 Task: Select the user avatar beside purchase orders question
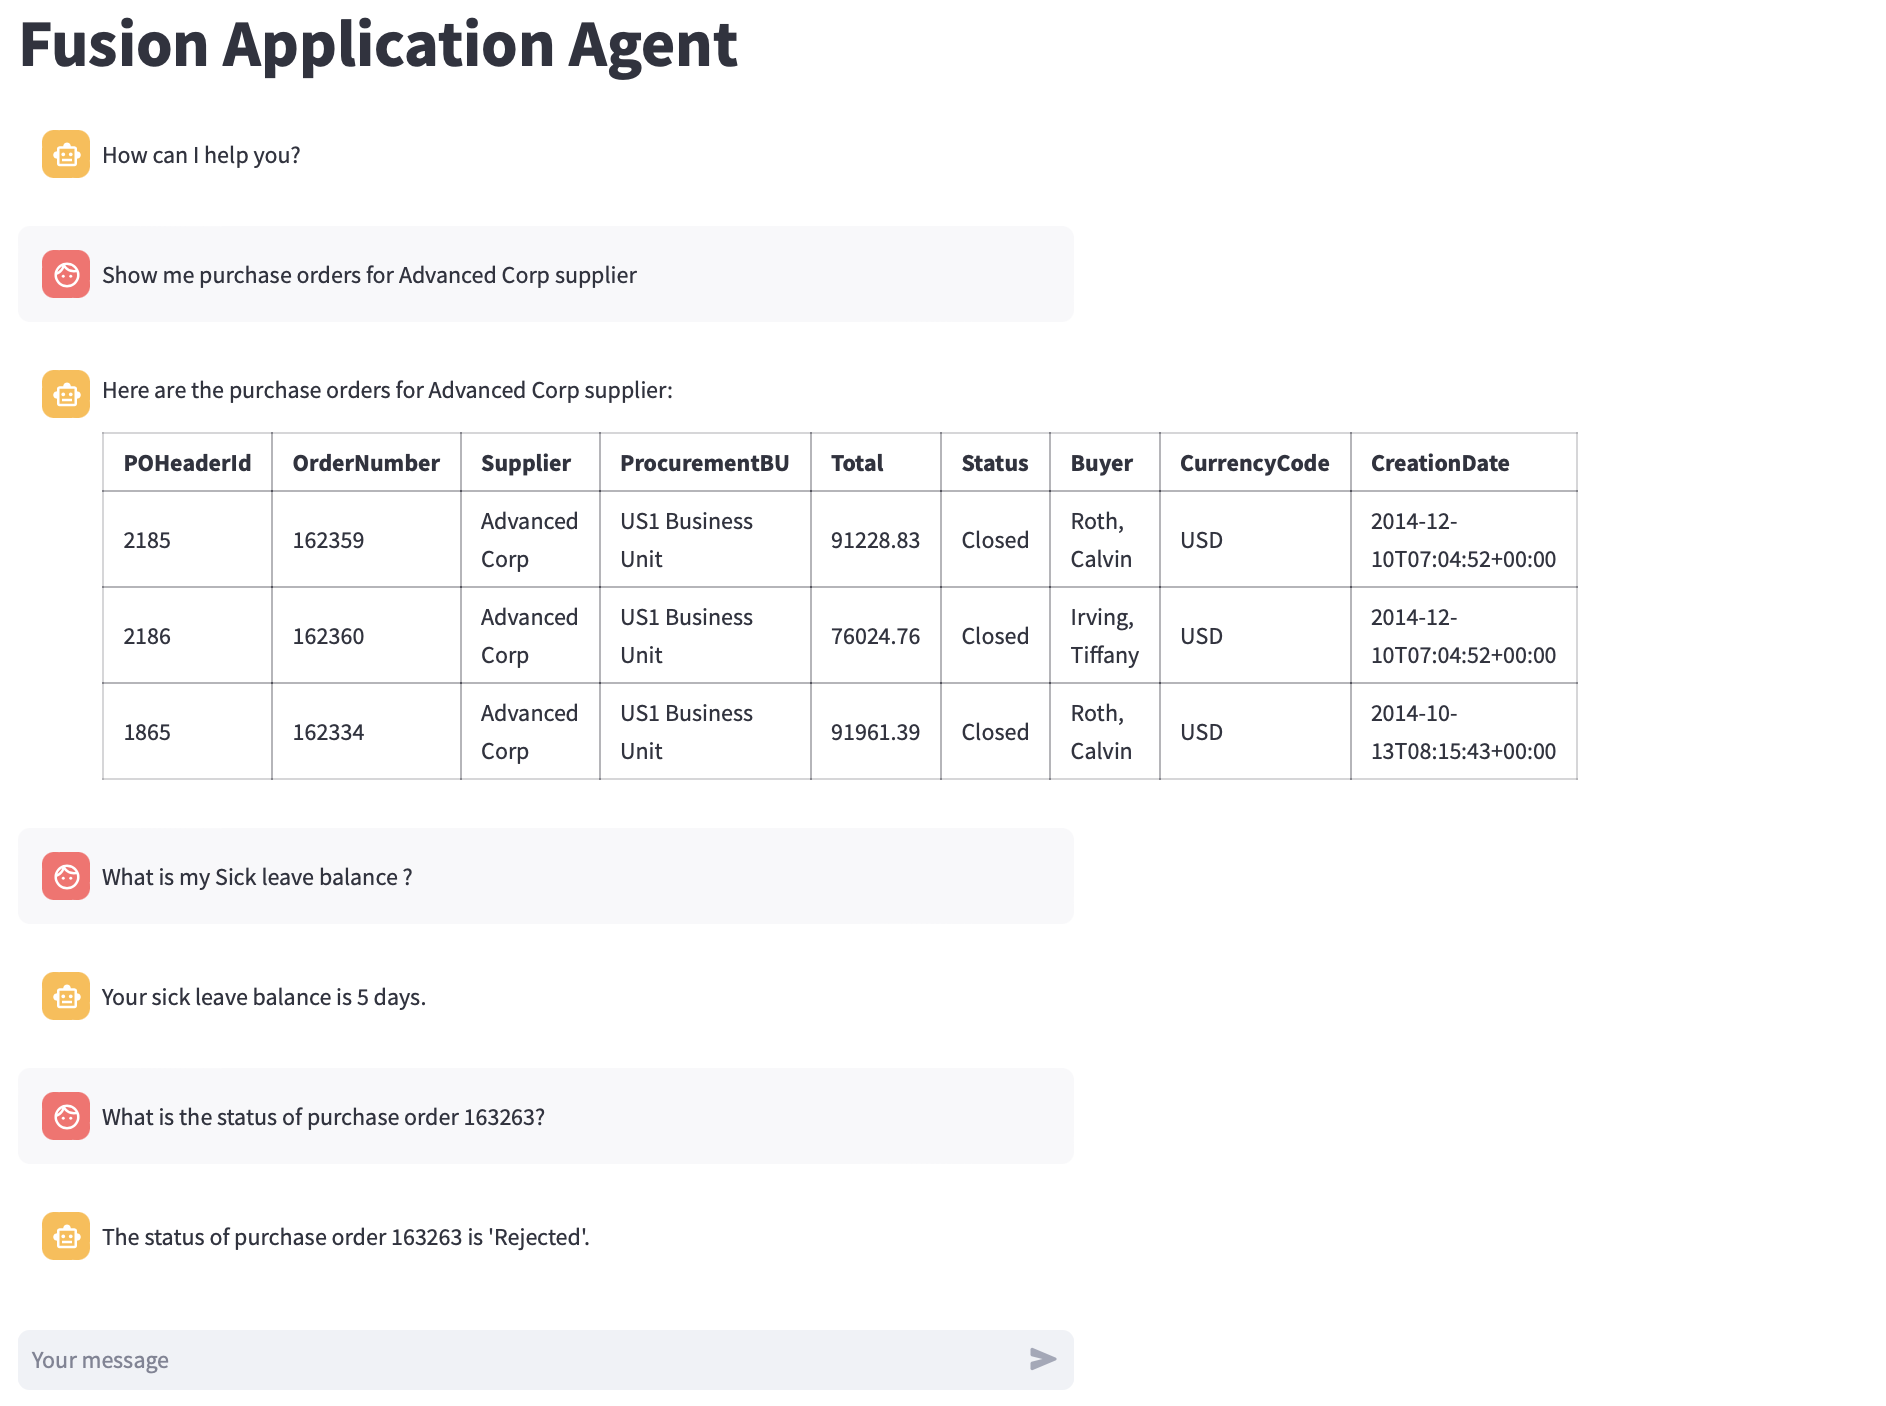pos(64,274)
